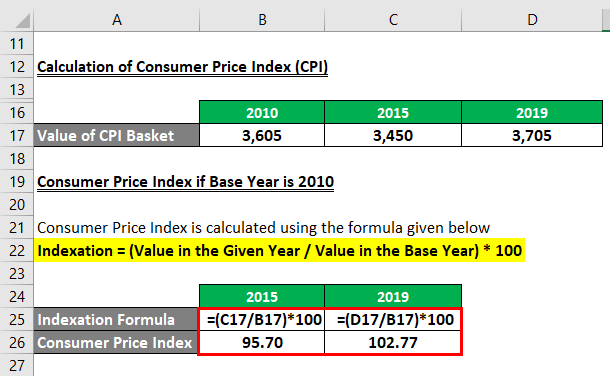610x376 pixels.
Task: Select row 23 header
Action: click(x=17, y=273)
